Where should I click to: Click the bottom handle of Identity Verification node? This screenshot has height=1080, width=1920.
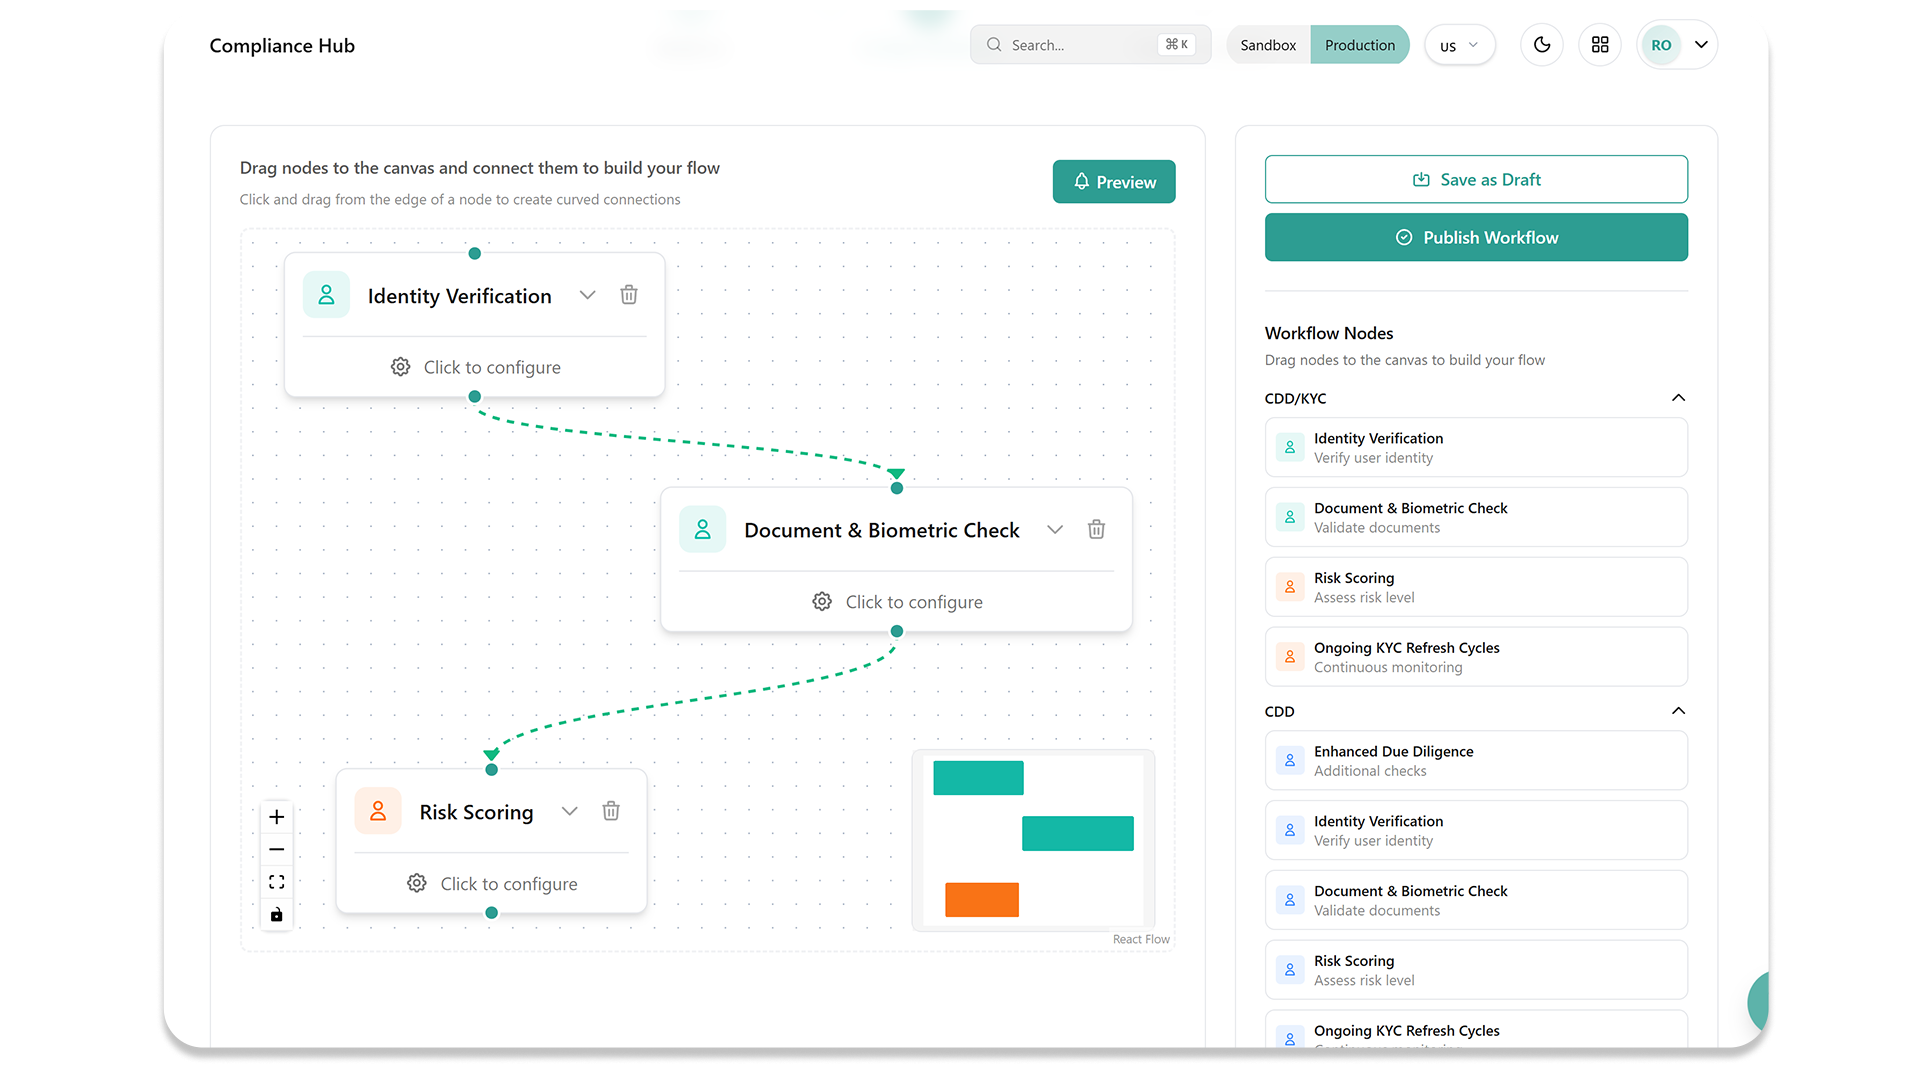[475, 397]
